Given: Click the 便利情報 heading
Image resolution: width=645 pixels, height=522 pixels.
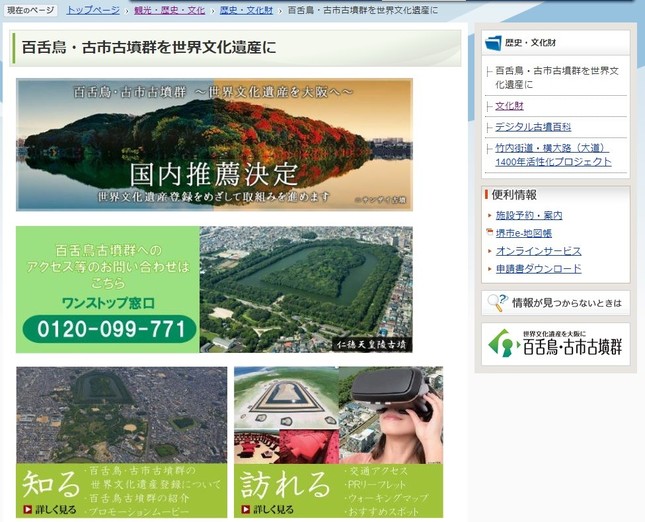Looking at the screenshot, I should click(514, 195).
